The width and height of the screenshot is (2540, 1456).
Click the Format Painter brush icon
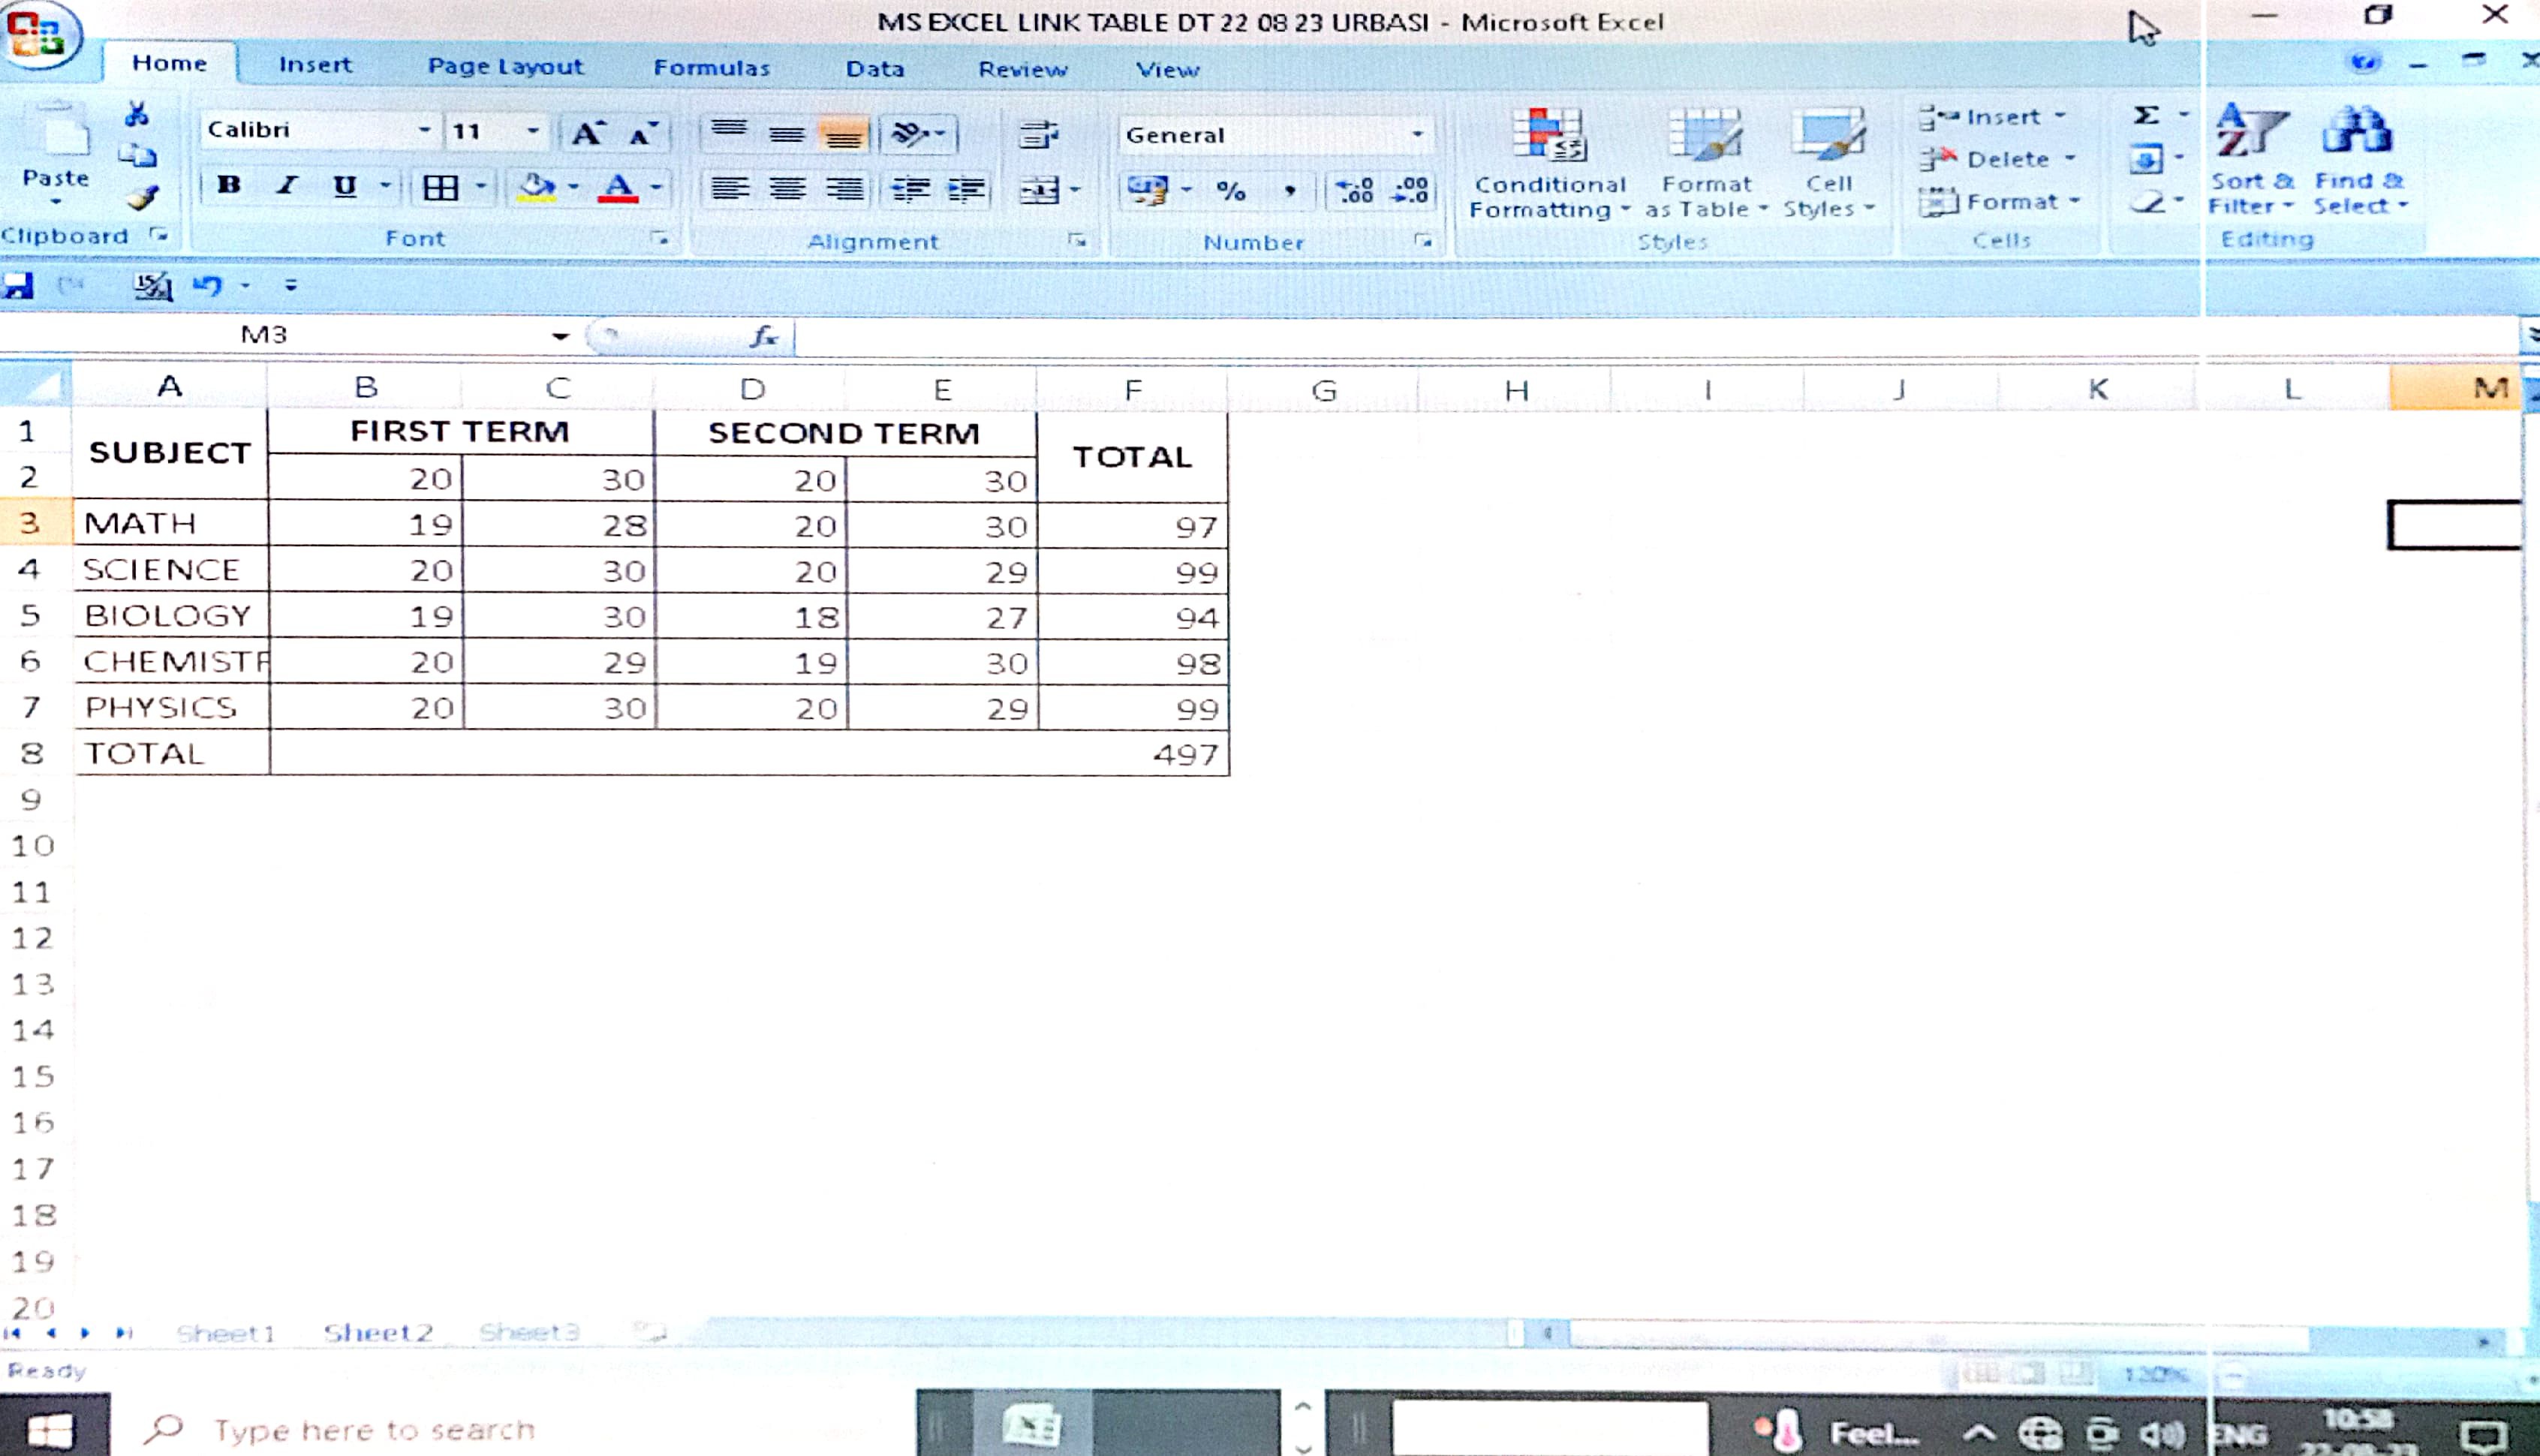(x=142, y=198)
